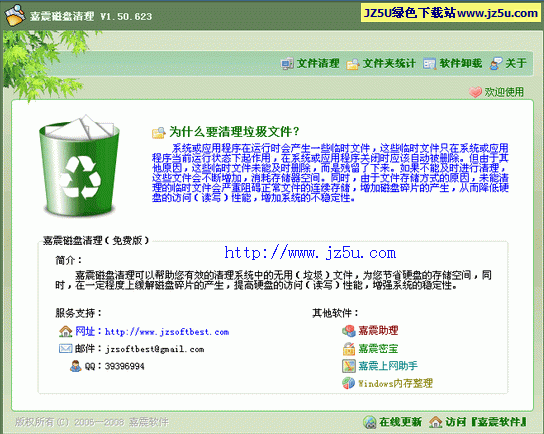Open the 关于 menu label

tap(516, 63)
